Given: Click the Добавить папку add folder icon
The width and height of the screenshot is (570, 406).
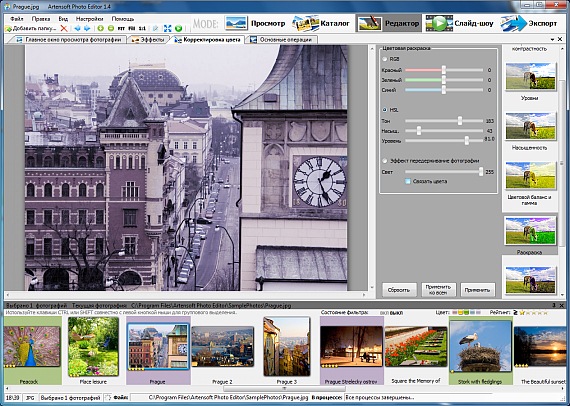Looking at the screenshot, I should (x=8, y=28).
